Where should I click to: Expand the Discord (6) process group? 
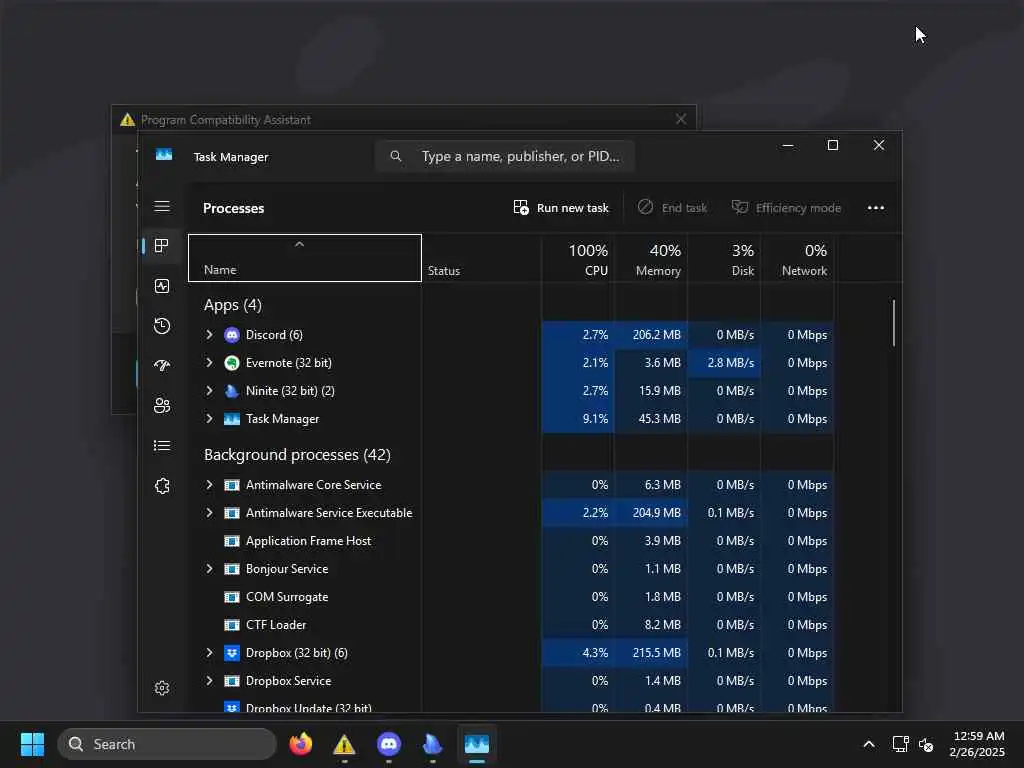[x=209, y=335]
